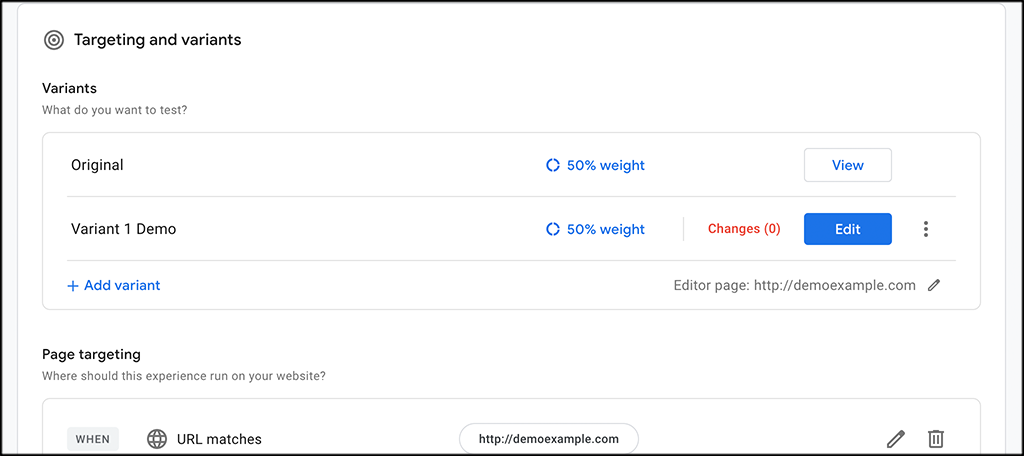Delete the URL matches rule trash icon
This screenshot has height=456, width=1024.
click(936, 438)
